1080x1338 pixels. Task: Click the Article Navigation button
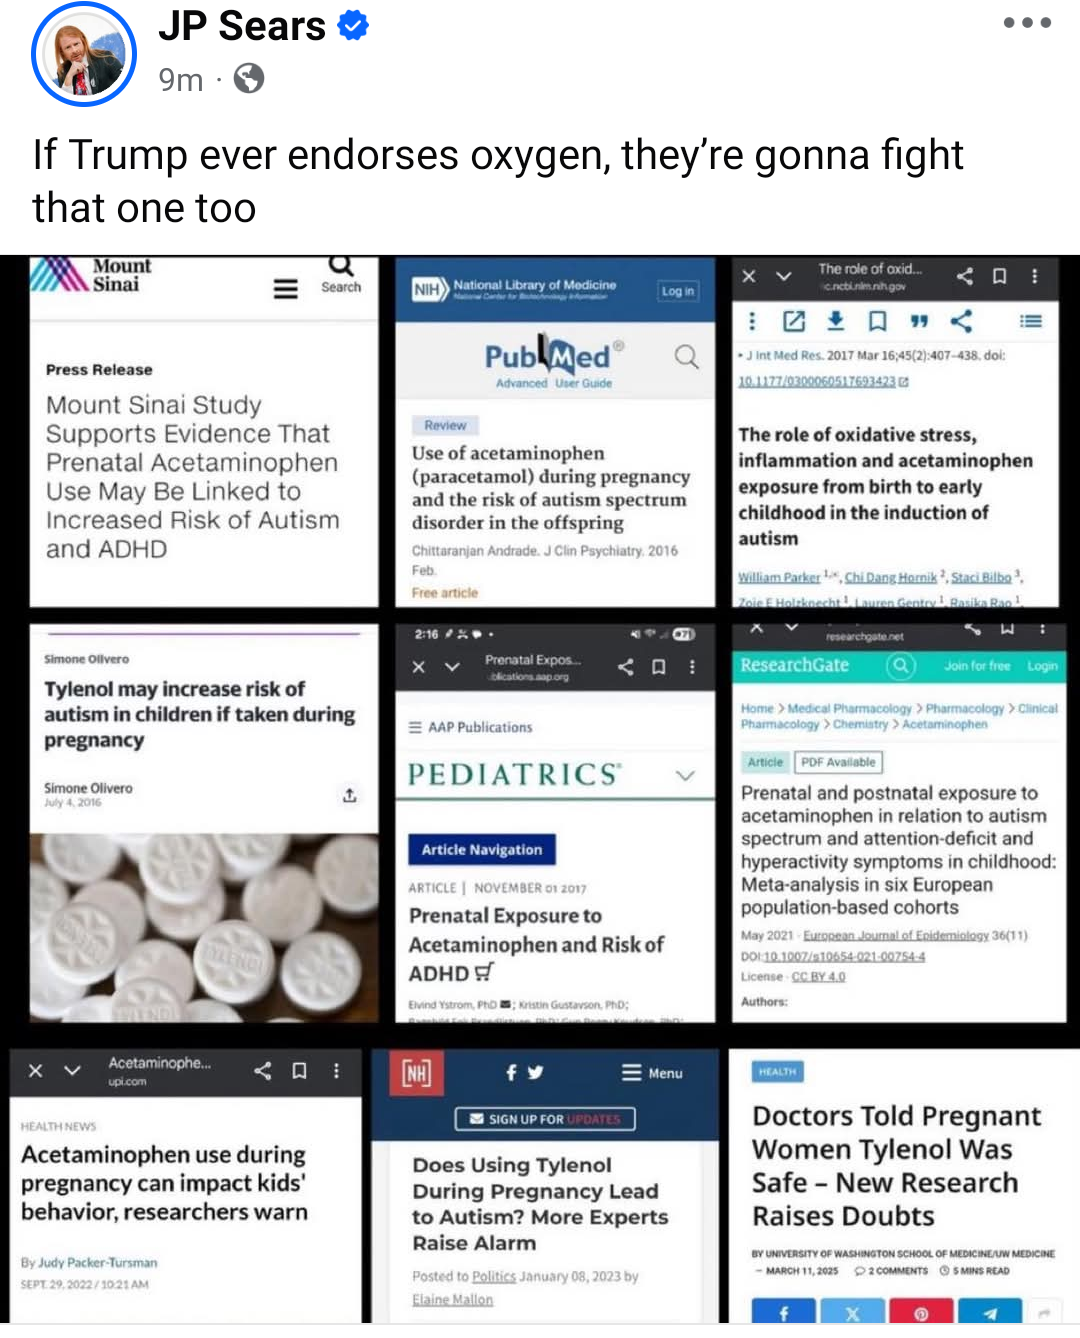pos(482,849)
